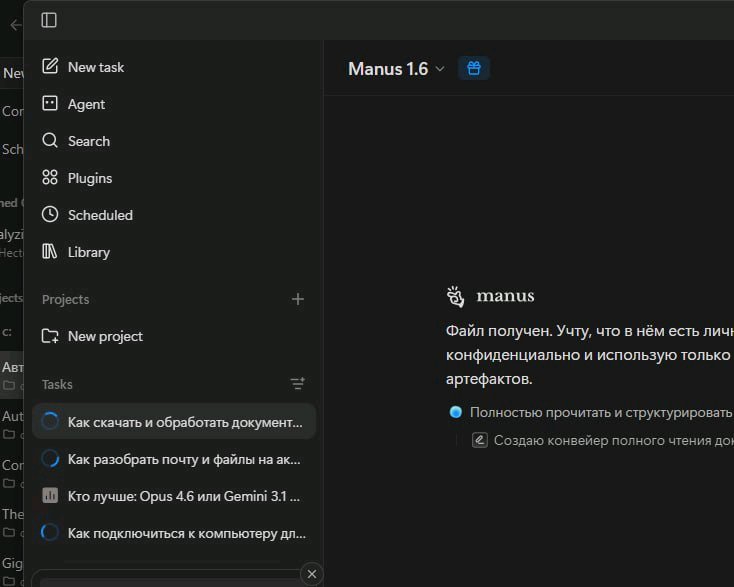Open task 'Как подключиться к компьютеру дл...'
The width and height of the screenshot is (734, 587).
tap(174, 533)
